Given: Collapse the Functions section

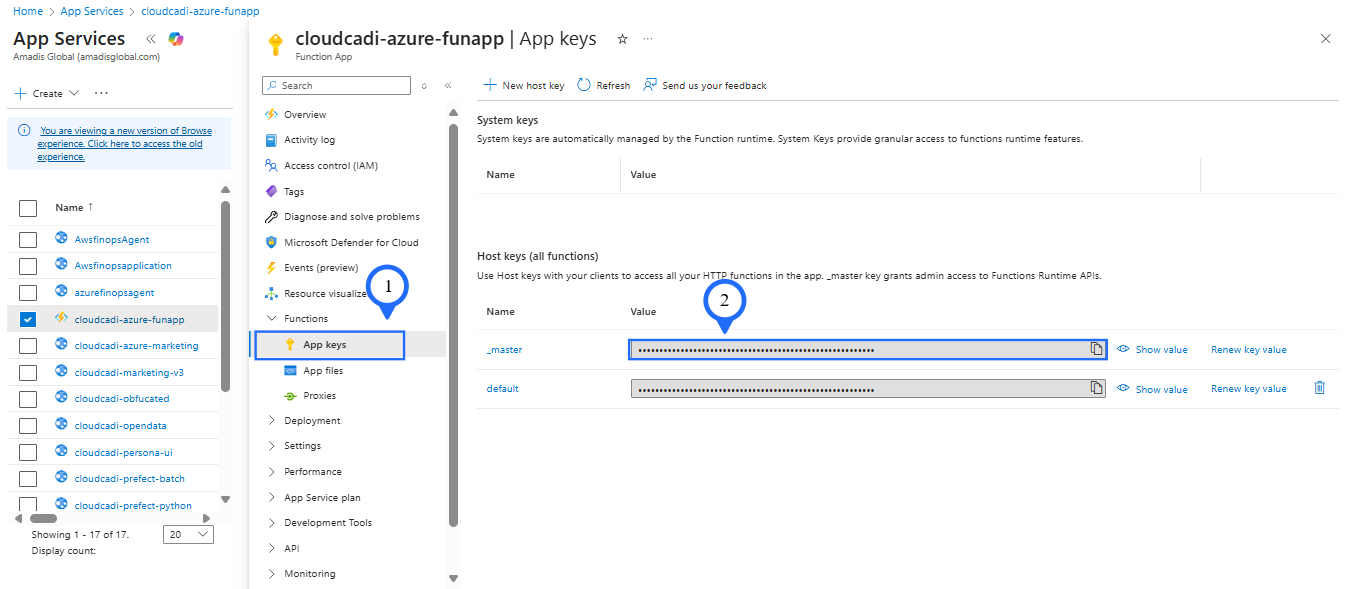Looking at the screenshot, I should 271,318.
